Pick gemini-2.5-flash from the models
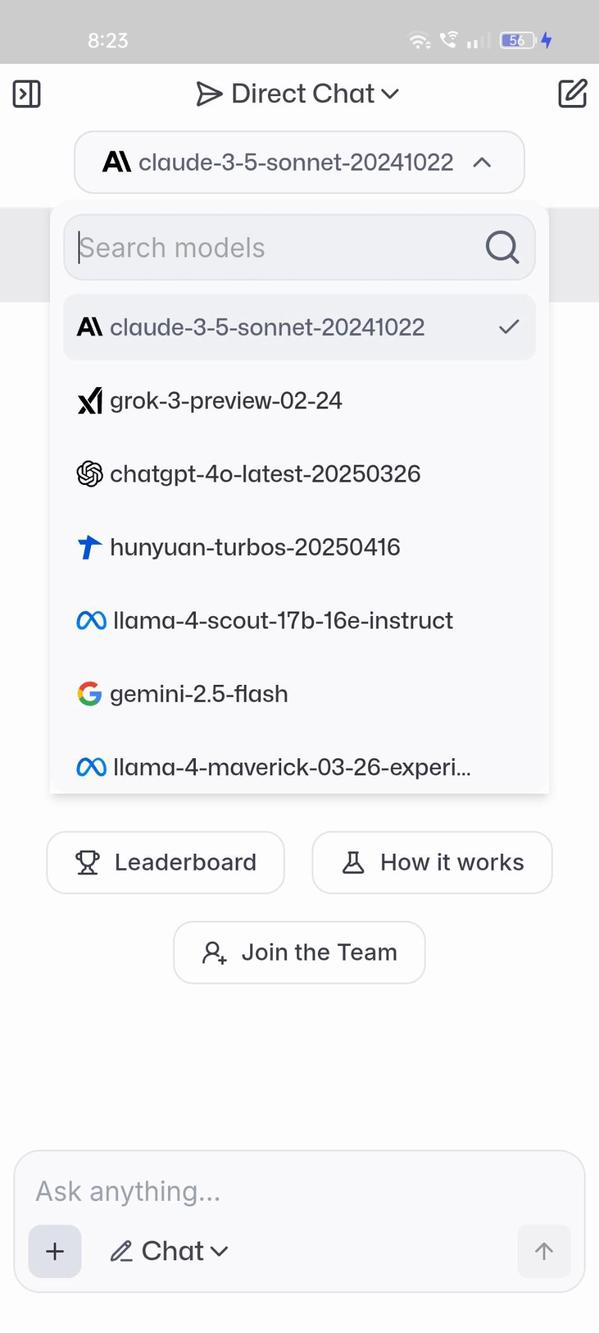The width and height of the screenshot is (599, 1333). tap(299, 694)
